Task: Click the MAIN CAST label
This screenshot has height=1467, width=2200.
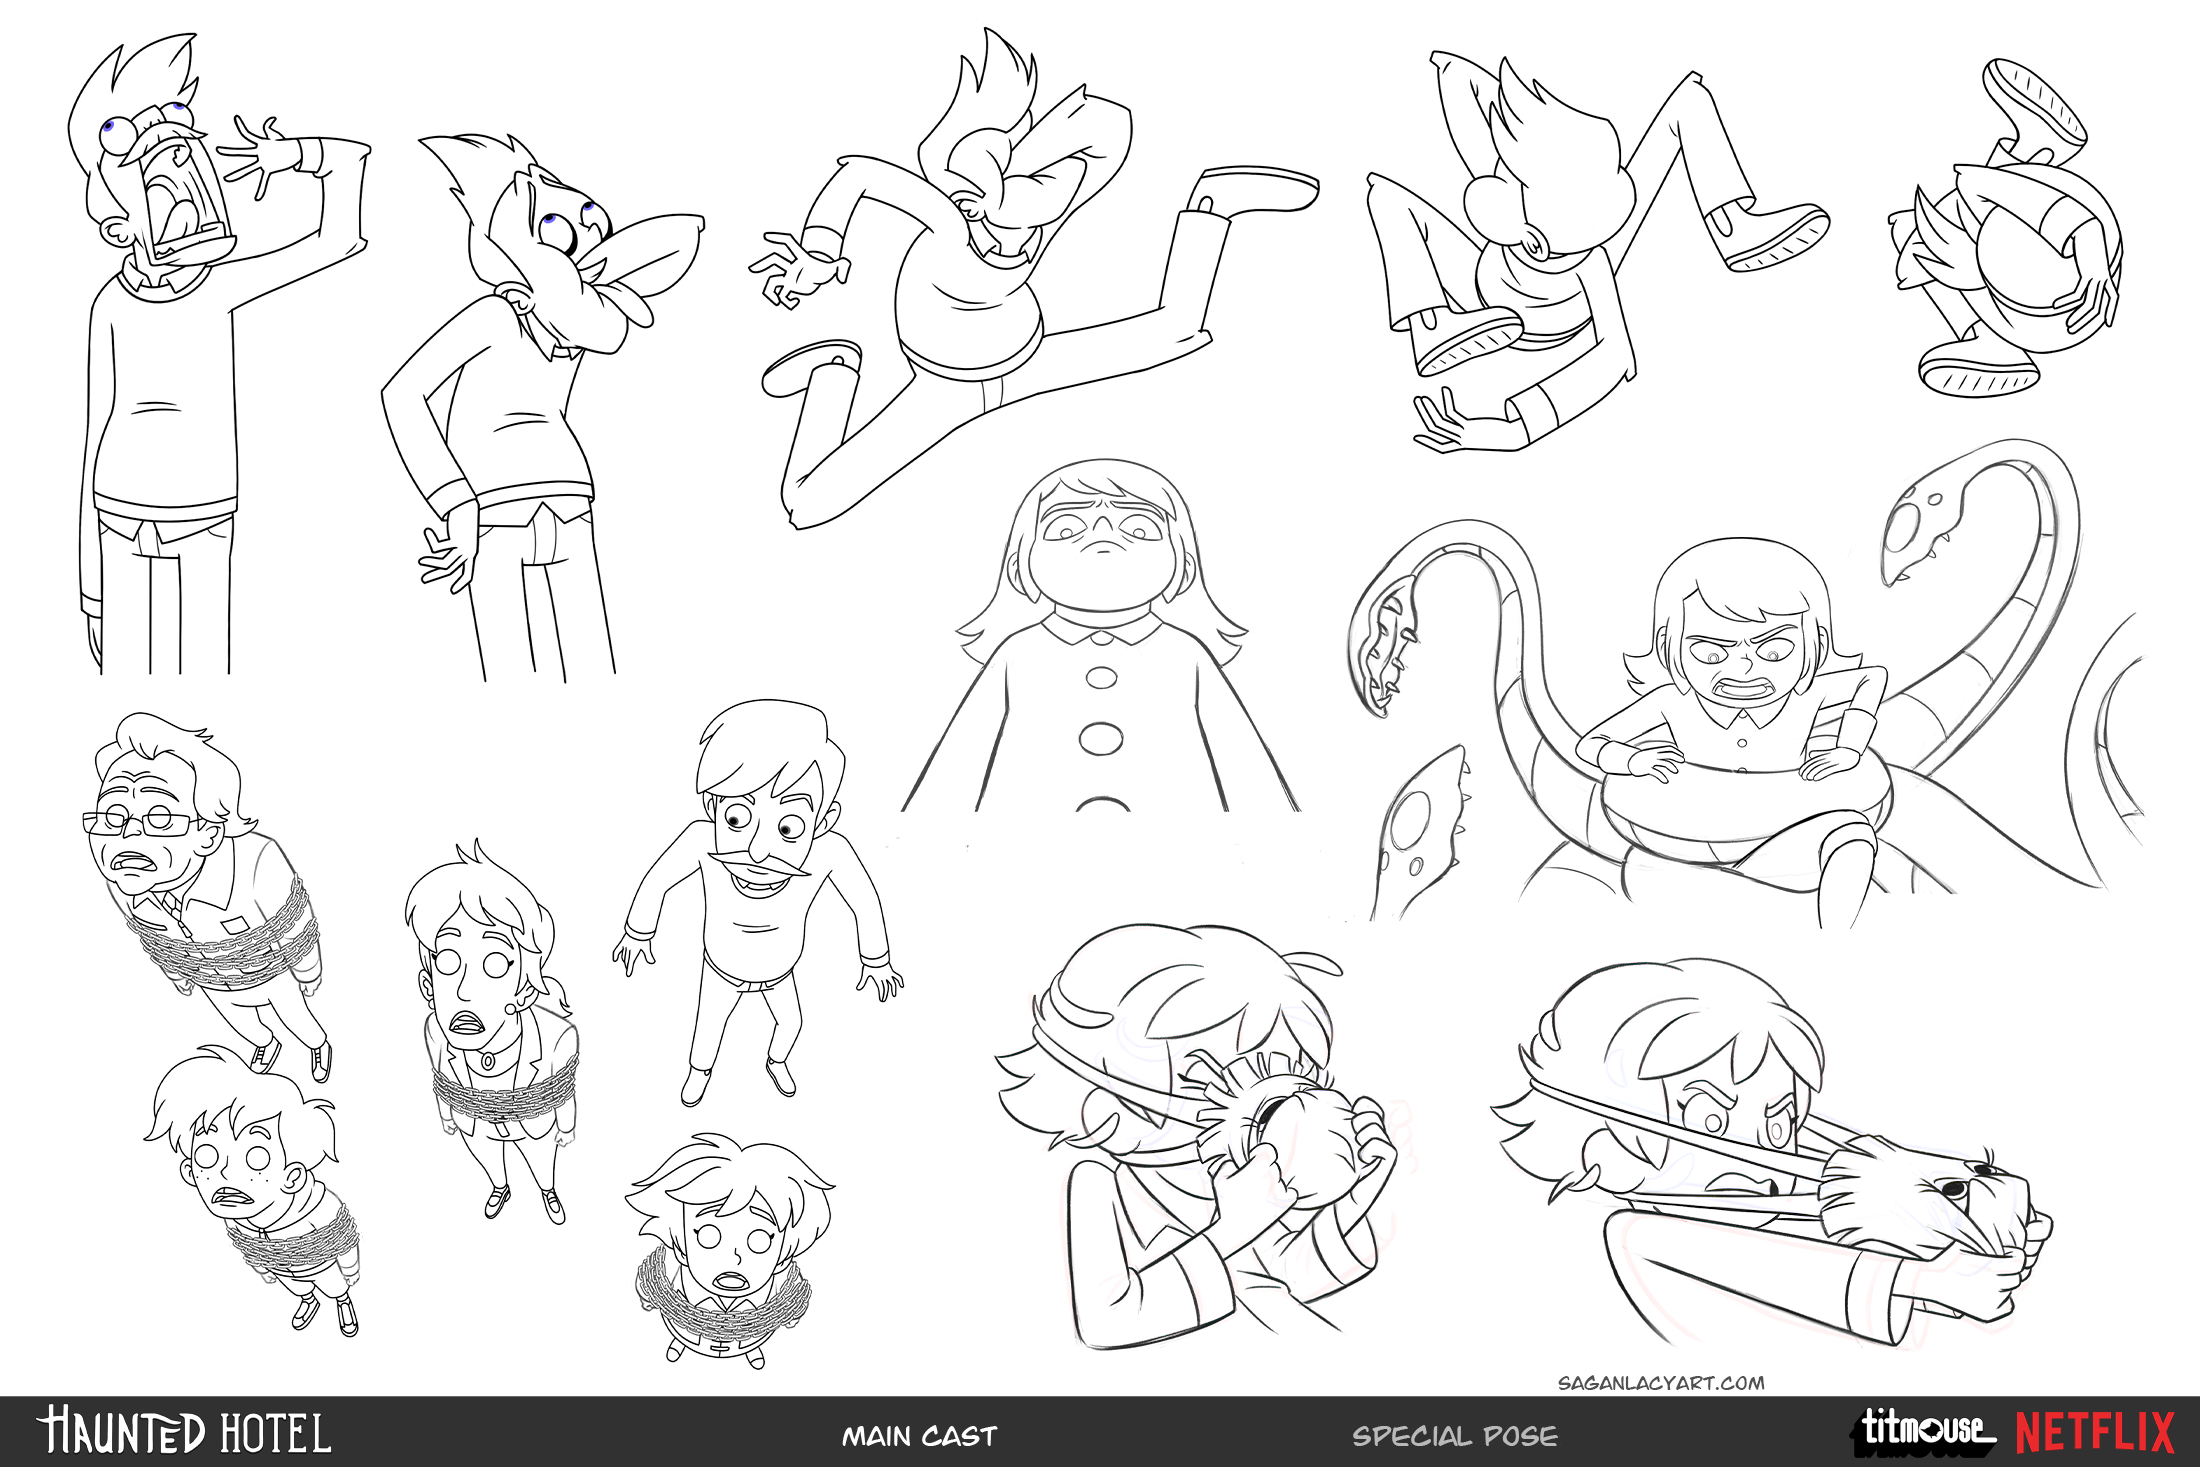Action: 919,1437
